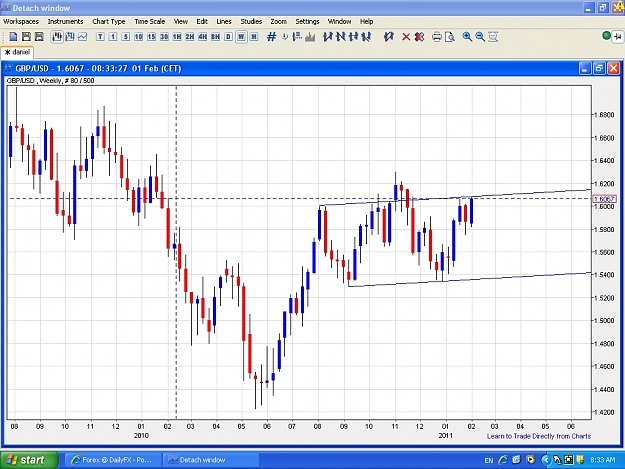Select the monthly (M) timeframe
This screenshot has height=469, width=625.
coord(254,37)
